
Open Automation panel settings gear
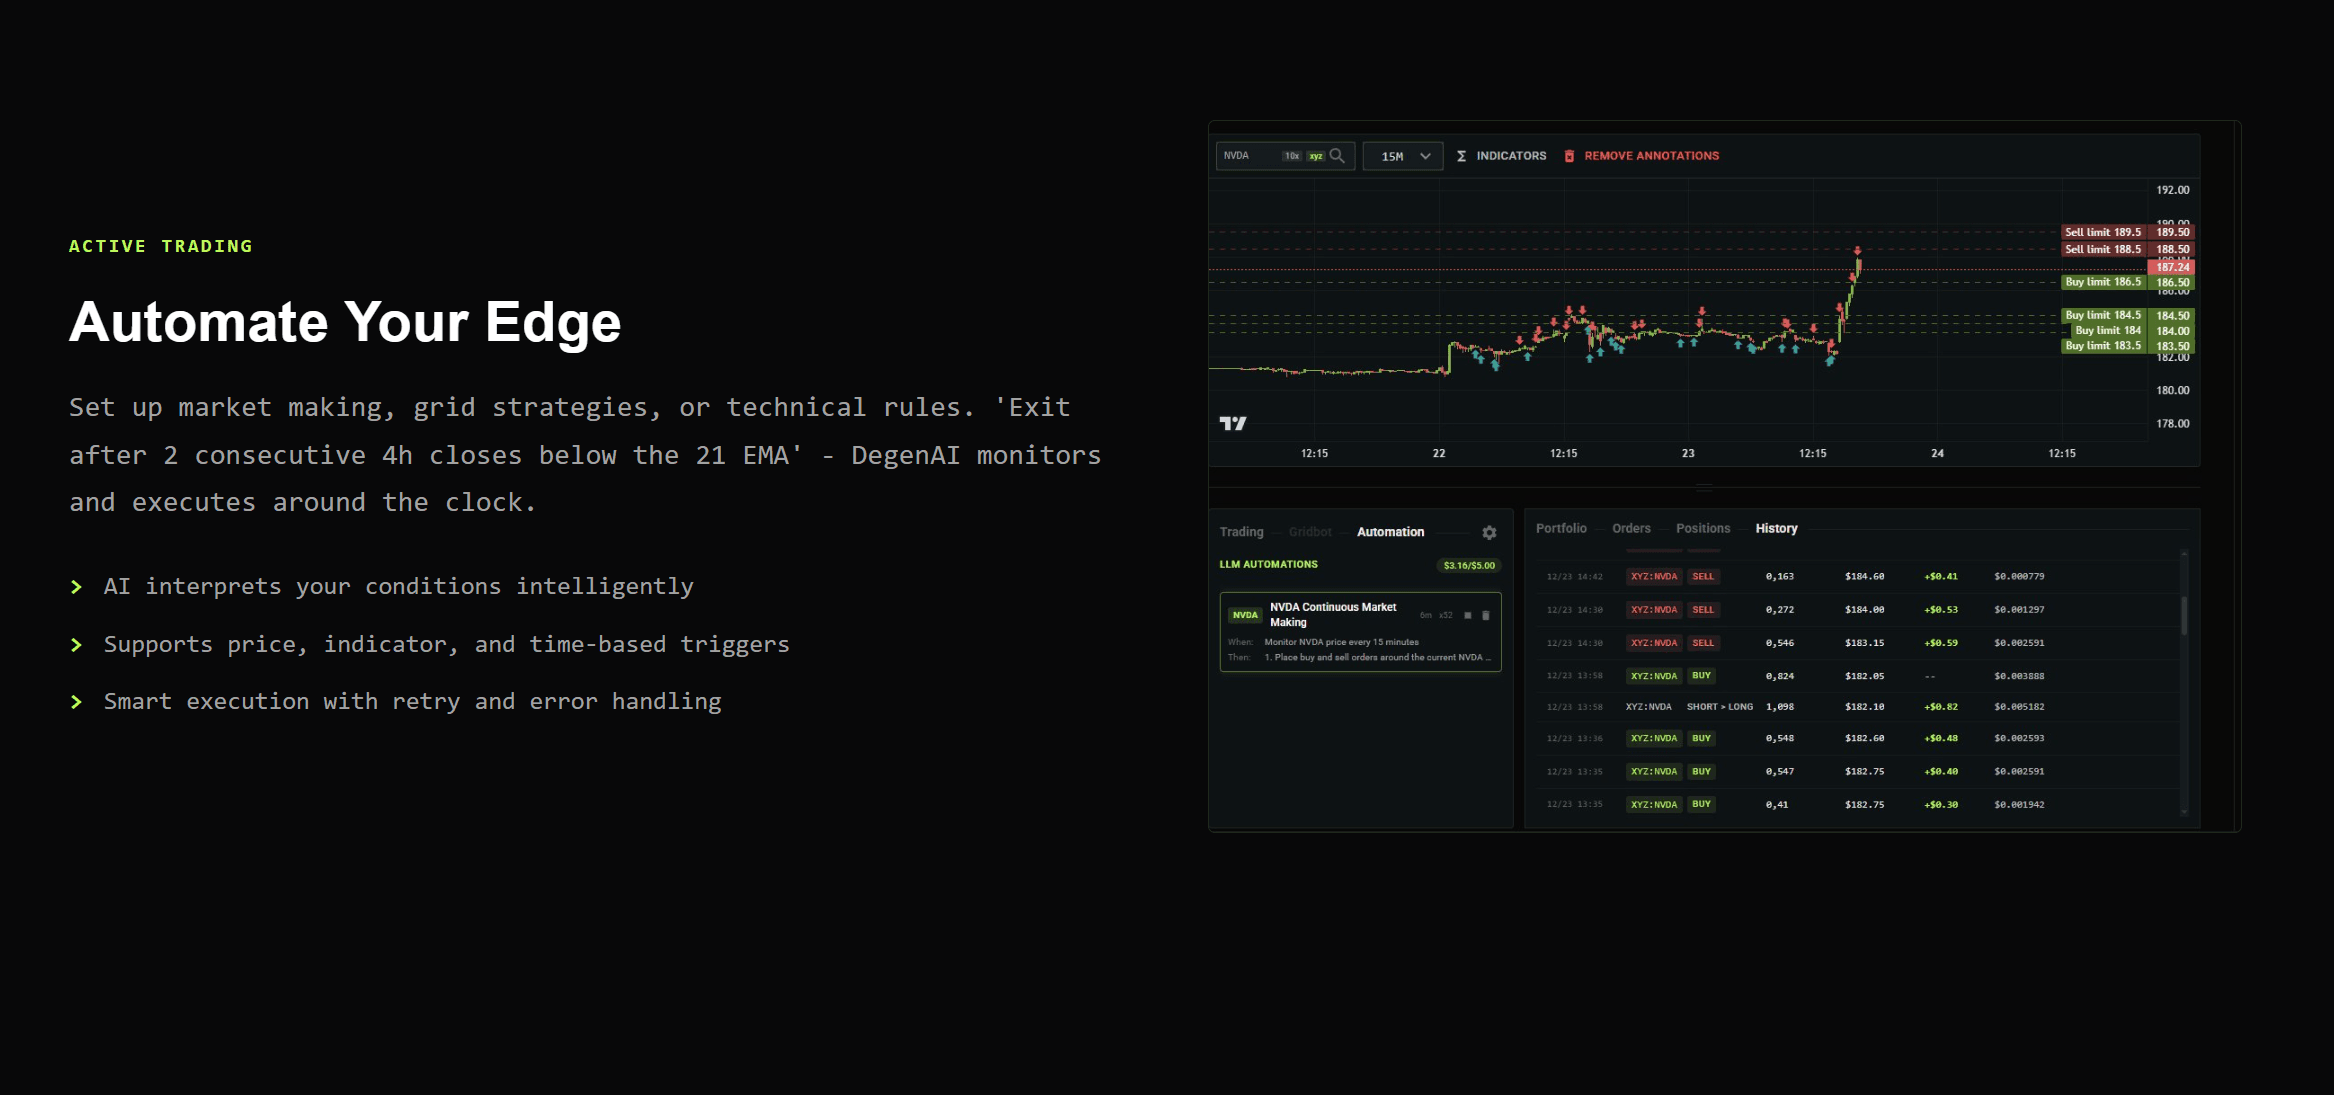pyautogui.click(x=1489, y=533)
